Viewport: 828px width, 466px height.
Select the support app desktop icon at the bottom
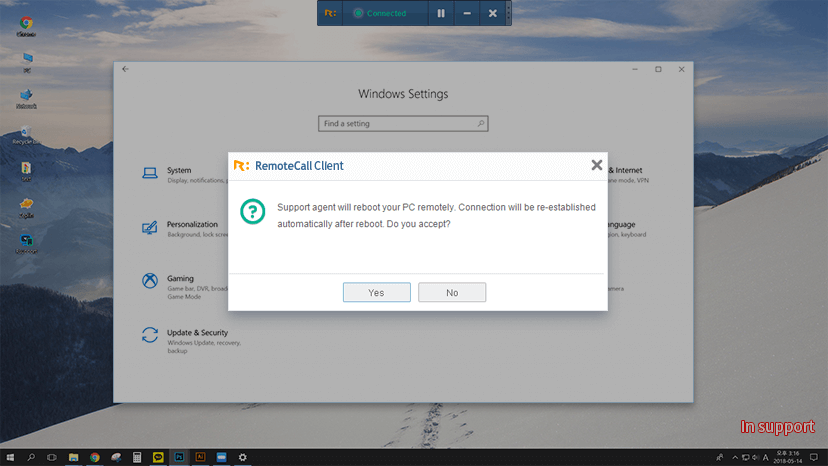(26, 244)
